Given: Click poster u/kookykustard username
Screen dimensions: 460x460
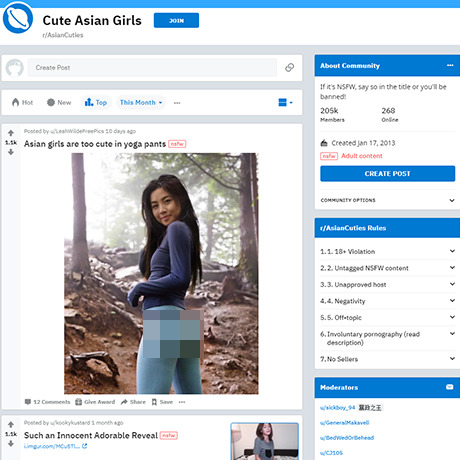Looking at the screenshot, I should pyautogui.click(x=70, y=423).
